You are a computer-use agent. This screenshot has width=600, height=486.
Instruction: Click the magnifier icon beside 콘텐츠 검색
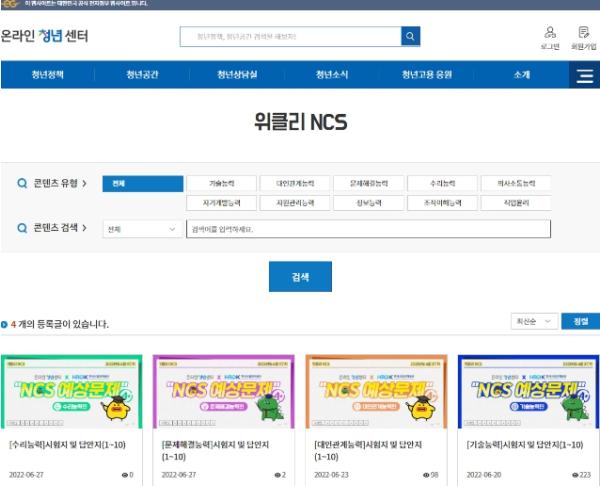[22, 228]
